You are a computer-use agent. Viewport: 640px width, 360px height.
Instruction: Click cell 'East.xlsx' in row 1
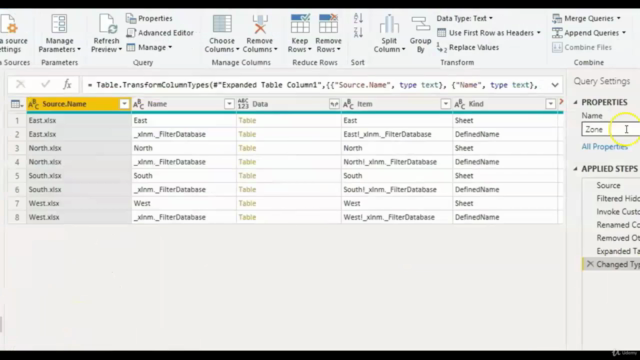click(x=79, y=120)
